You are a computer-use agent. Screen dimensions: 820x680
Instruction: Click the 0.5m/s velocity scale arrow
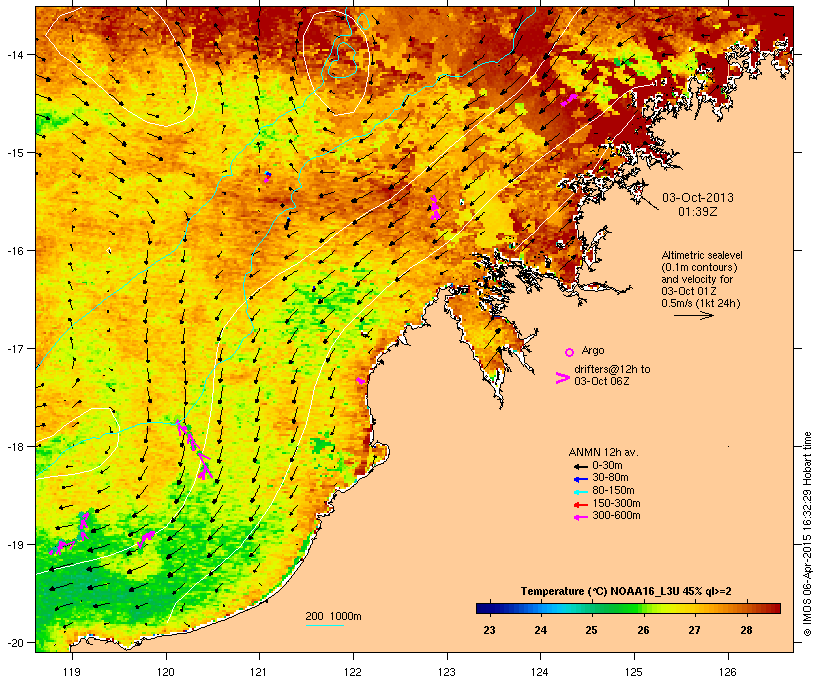[693, 315]
